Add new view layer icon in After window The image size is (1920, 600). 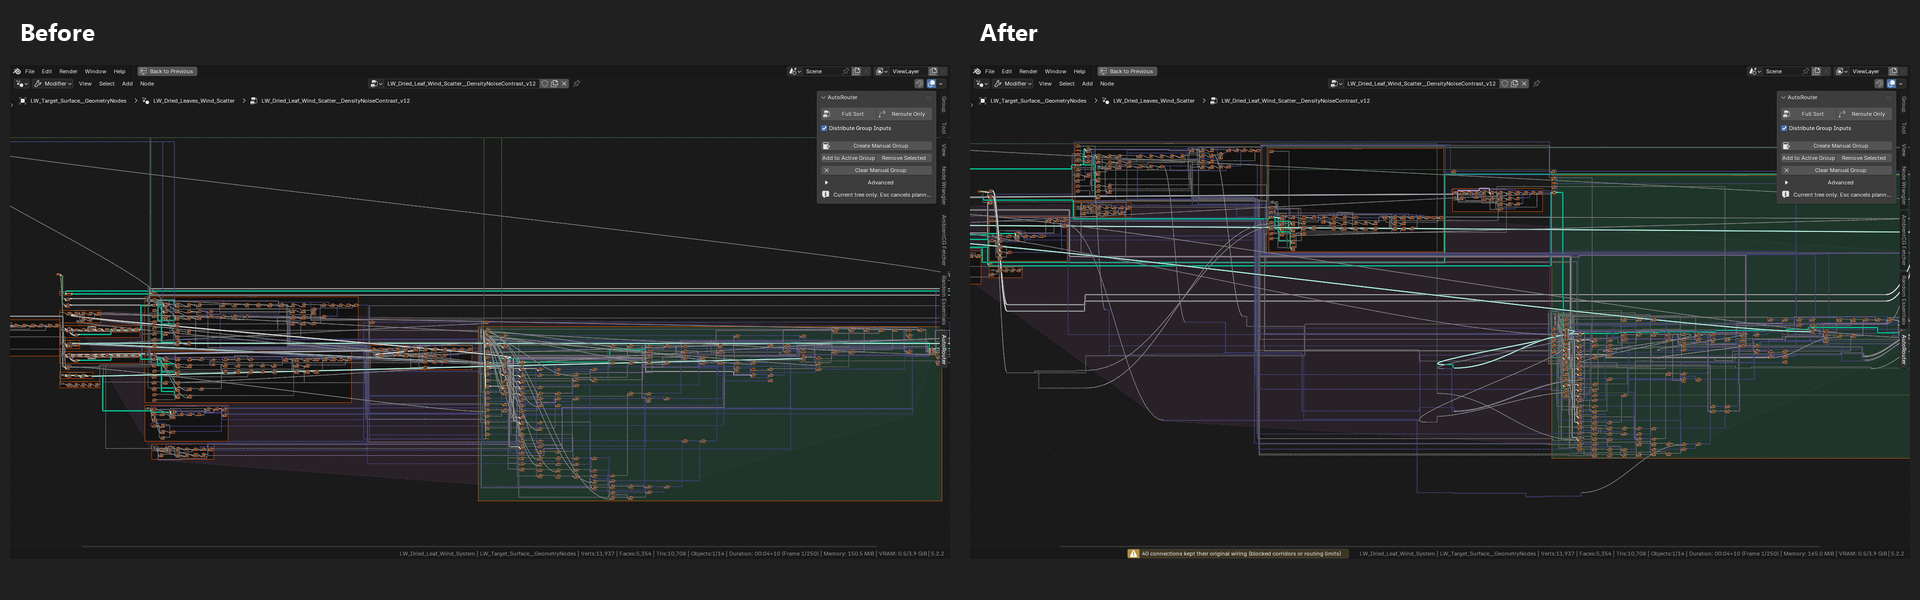1893,71
